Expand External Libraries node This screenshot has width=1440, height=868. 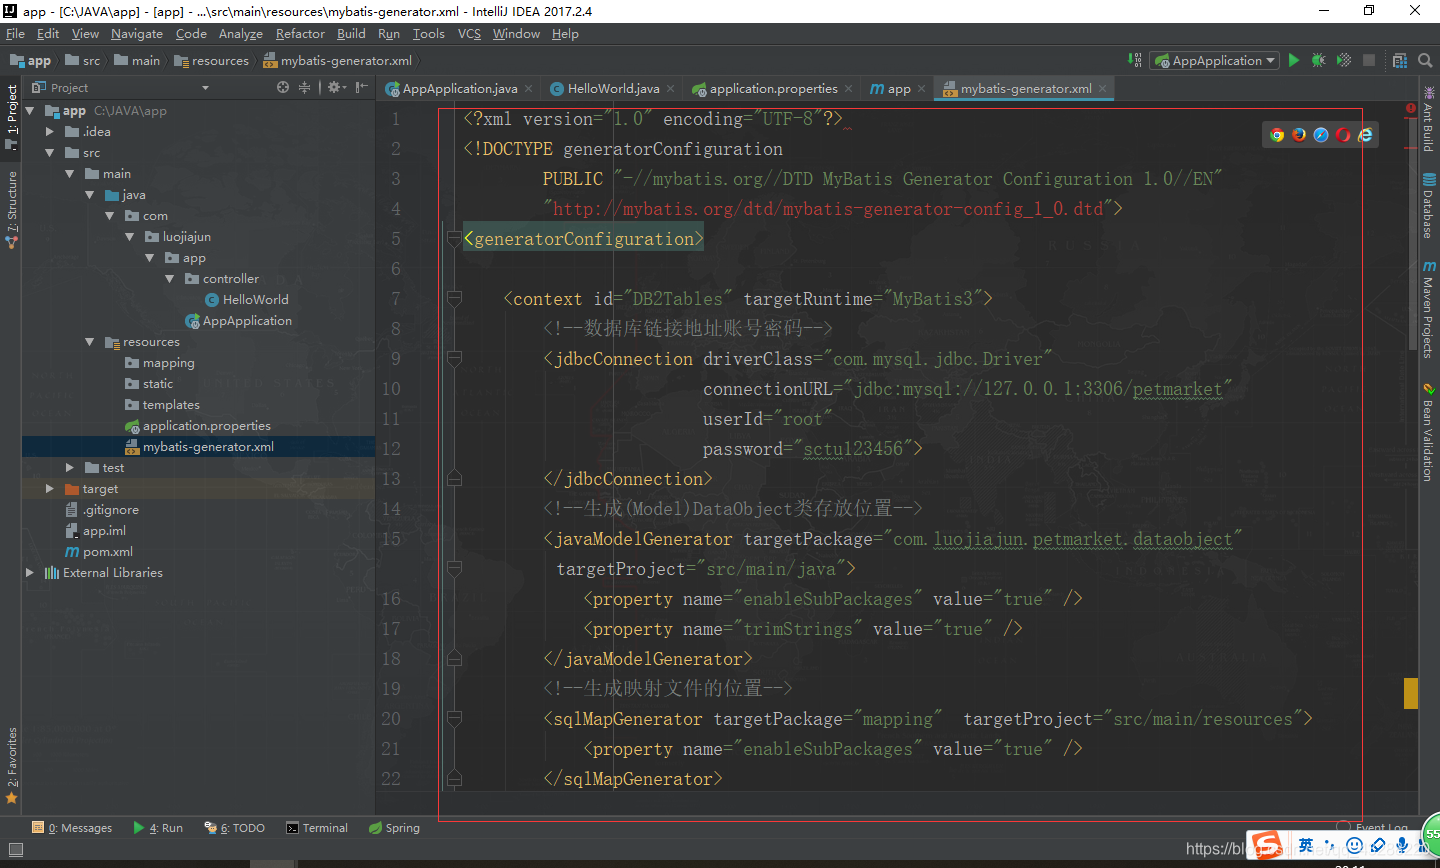pos(30,573)
